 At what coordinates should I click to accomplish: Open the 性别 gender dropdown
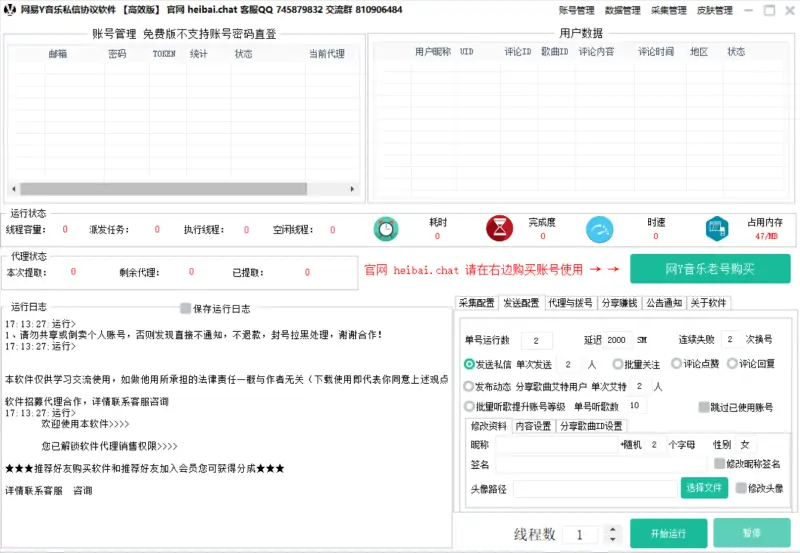tap(747, 444)
